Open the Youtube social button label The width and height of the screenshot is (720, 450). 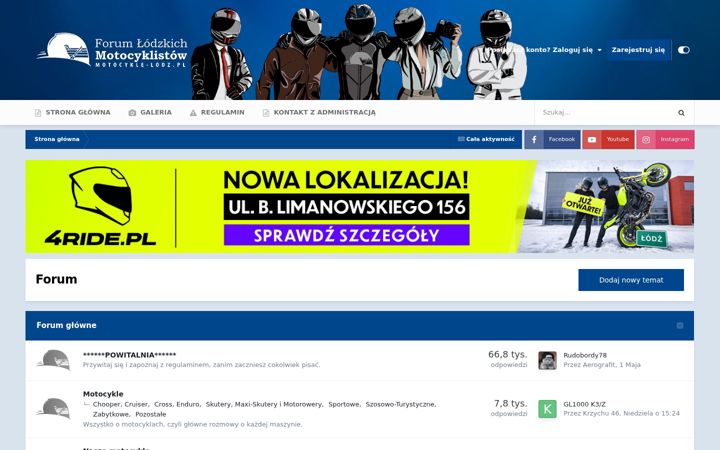[x=618, y=139]
